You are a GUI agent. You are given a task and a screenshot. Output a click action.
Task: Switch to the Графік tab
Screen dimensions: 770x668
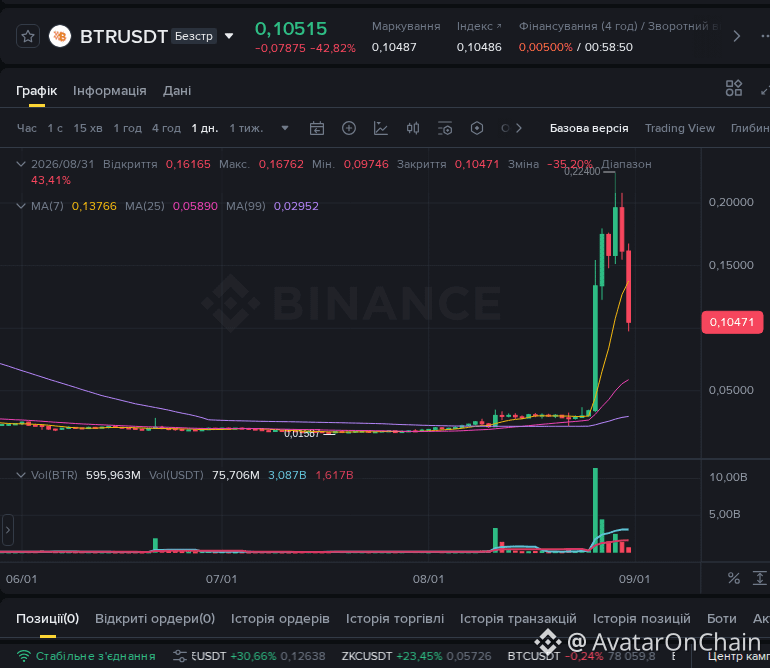tap(36, 91)
